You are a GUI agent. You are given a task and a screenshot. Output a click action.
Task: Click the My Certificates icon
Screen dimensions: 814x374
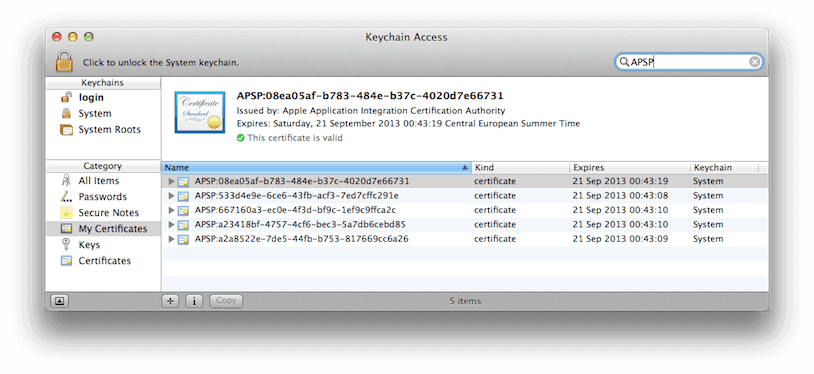point(66,229)
